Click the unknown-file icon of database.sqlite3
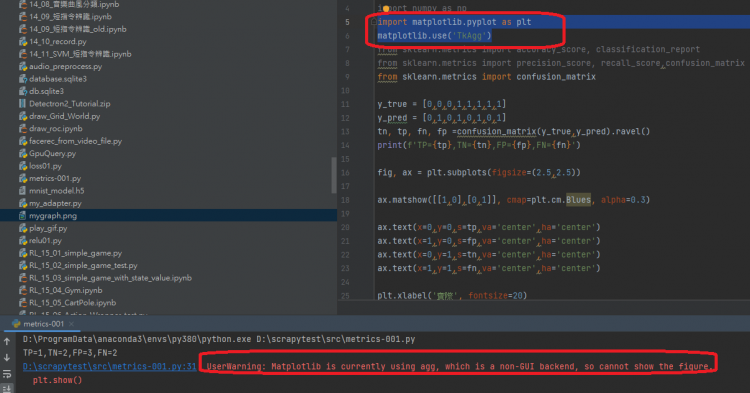The width and height of the screenshot is (750, 393). [x=22, y=79]
